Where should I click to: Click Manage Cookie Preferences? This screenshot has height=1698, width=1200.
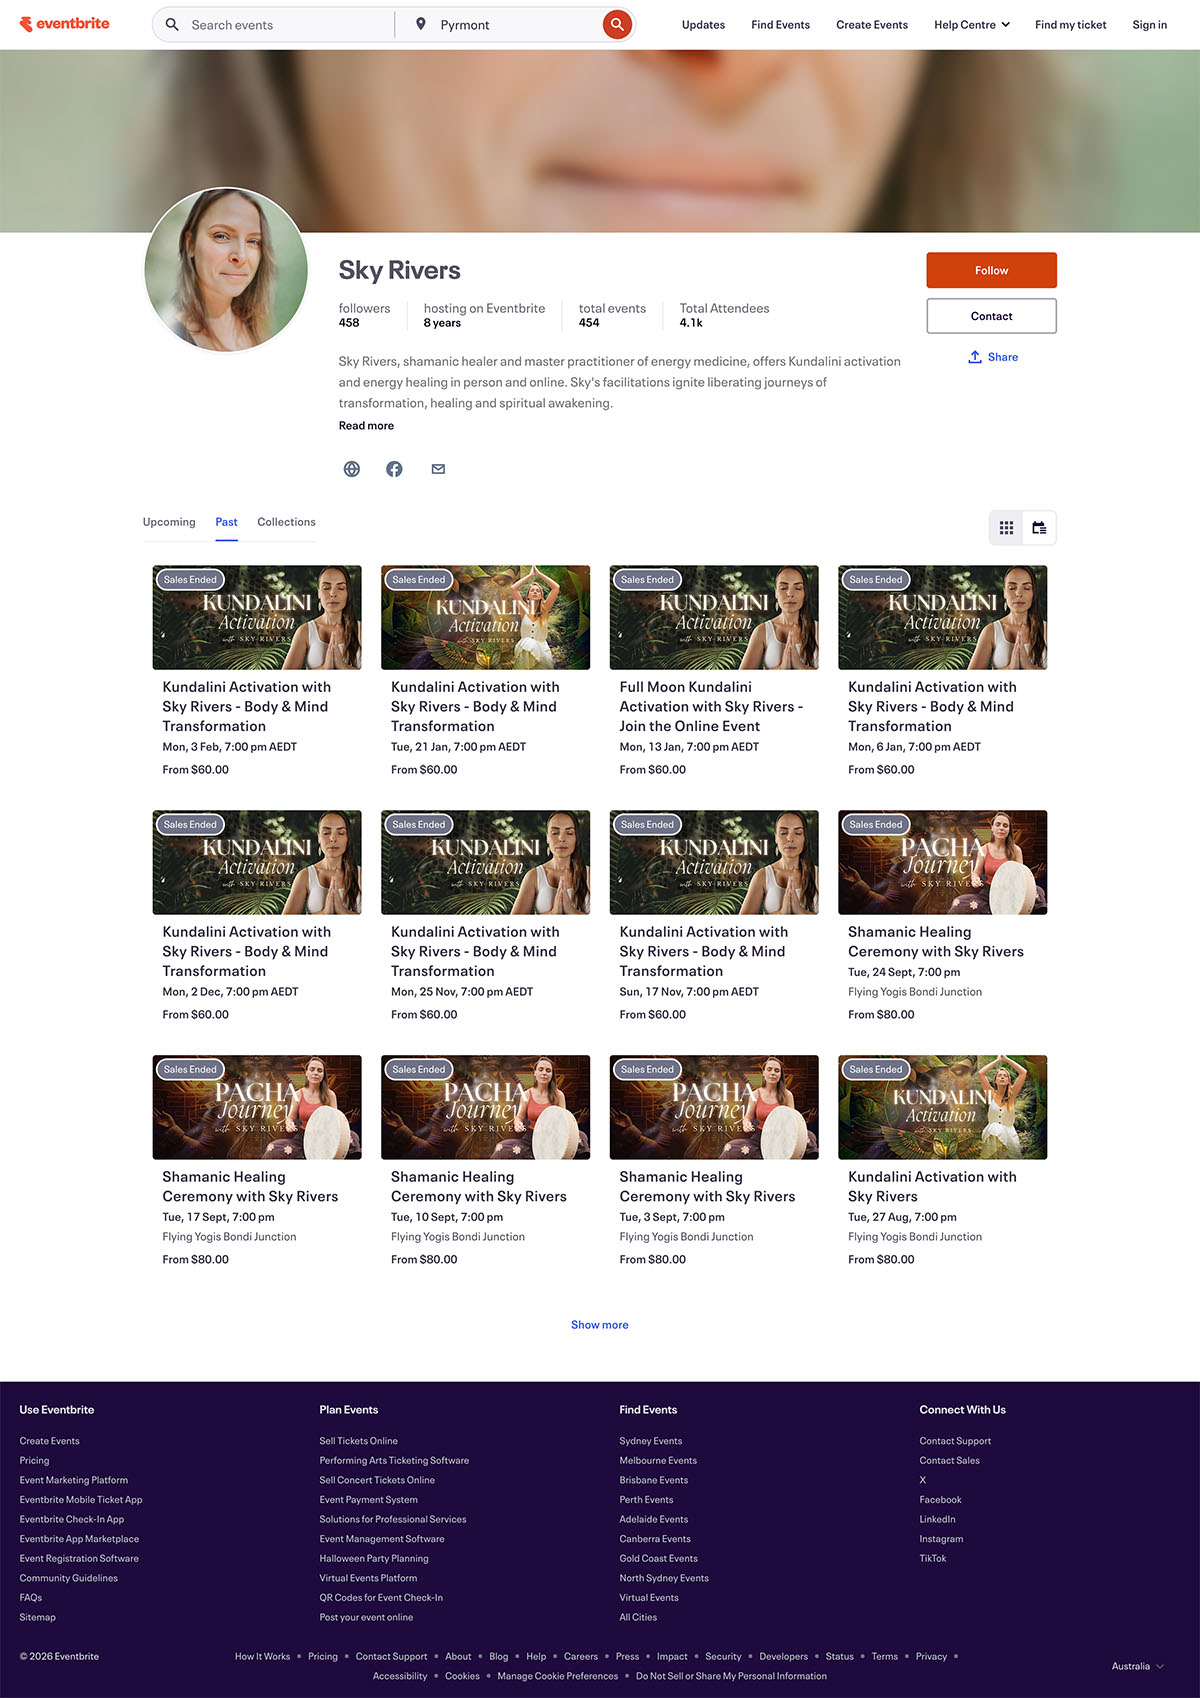point(558,1676)
